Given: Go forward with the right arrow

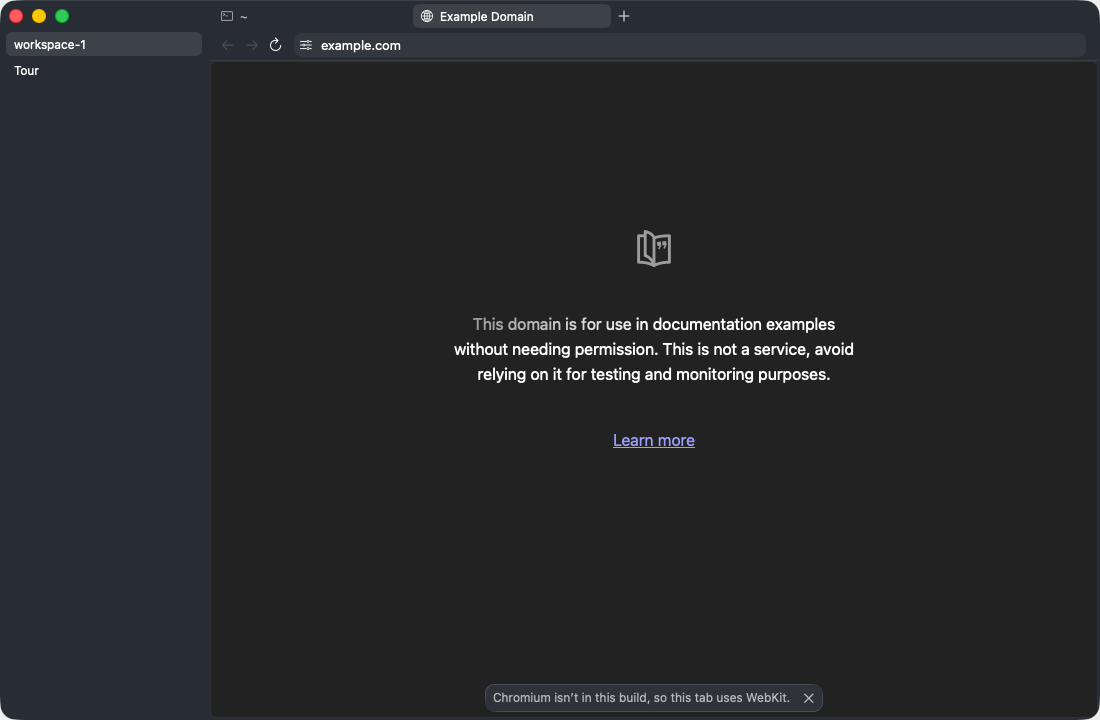Looking at the screenshot, I should pyautogui.click(x=251, y=45).
